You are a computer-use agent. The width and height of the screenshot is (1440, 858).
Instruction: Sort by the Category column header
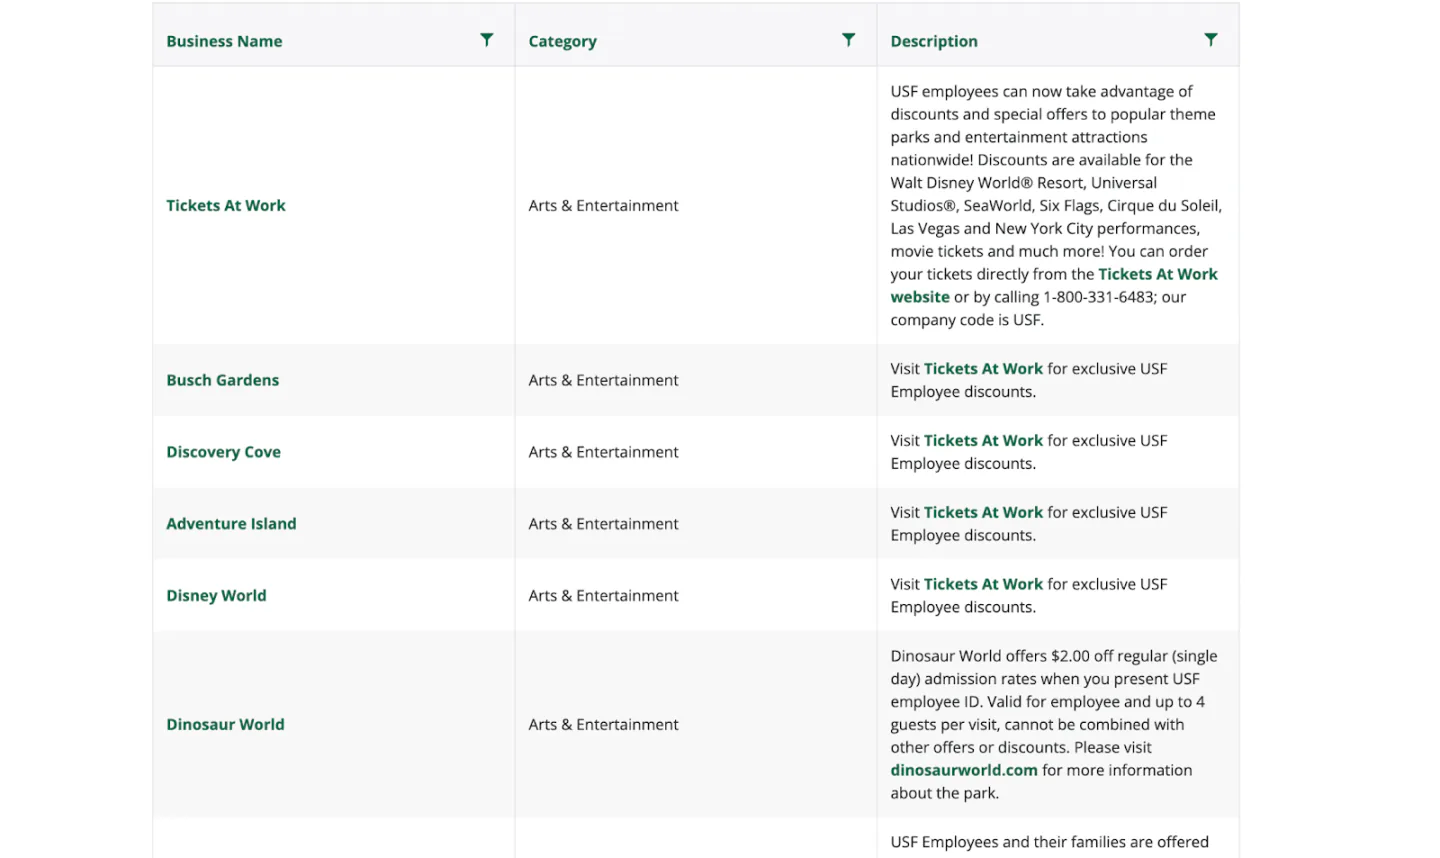[562, 41]
